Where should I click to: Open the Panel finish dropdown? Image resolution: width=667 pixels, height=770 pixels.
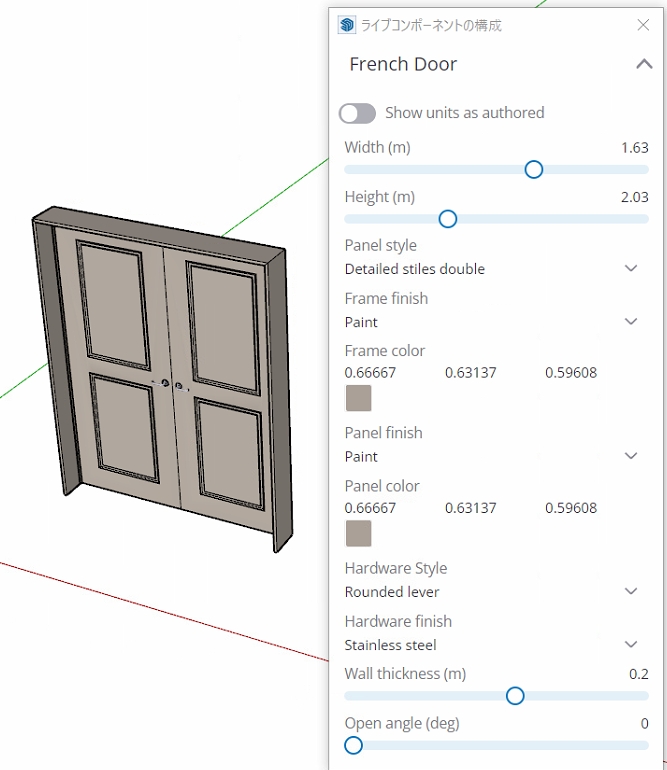click(x=630, y=456)
